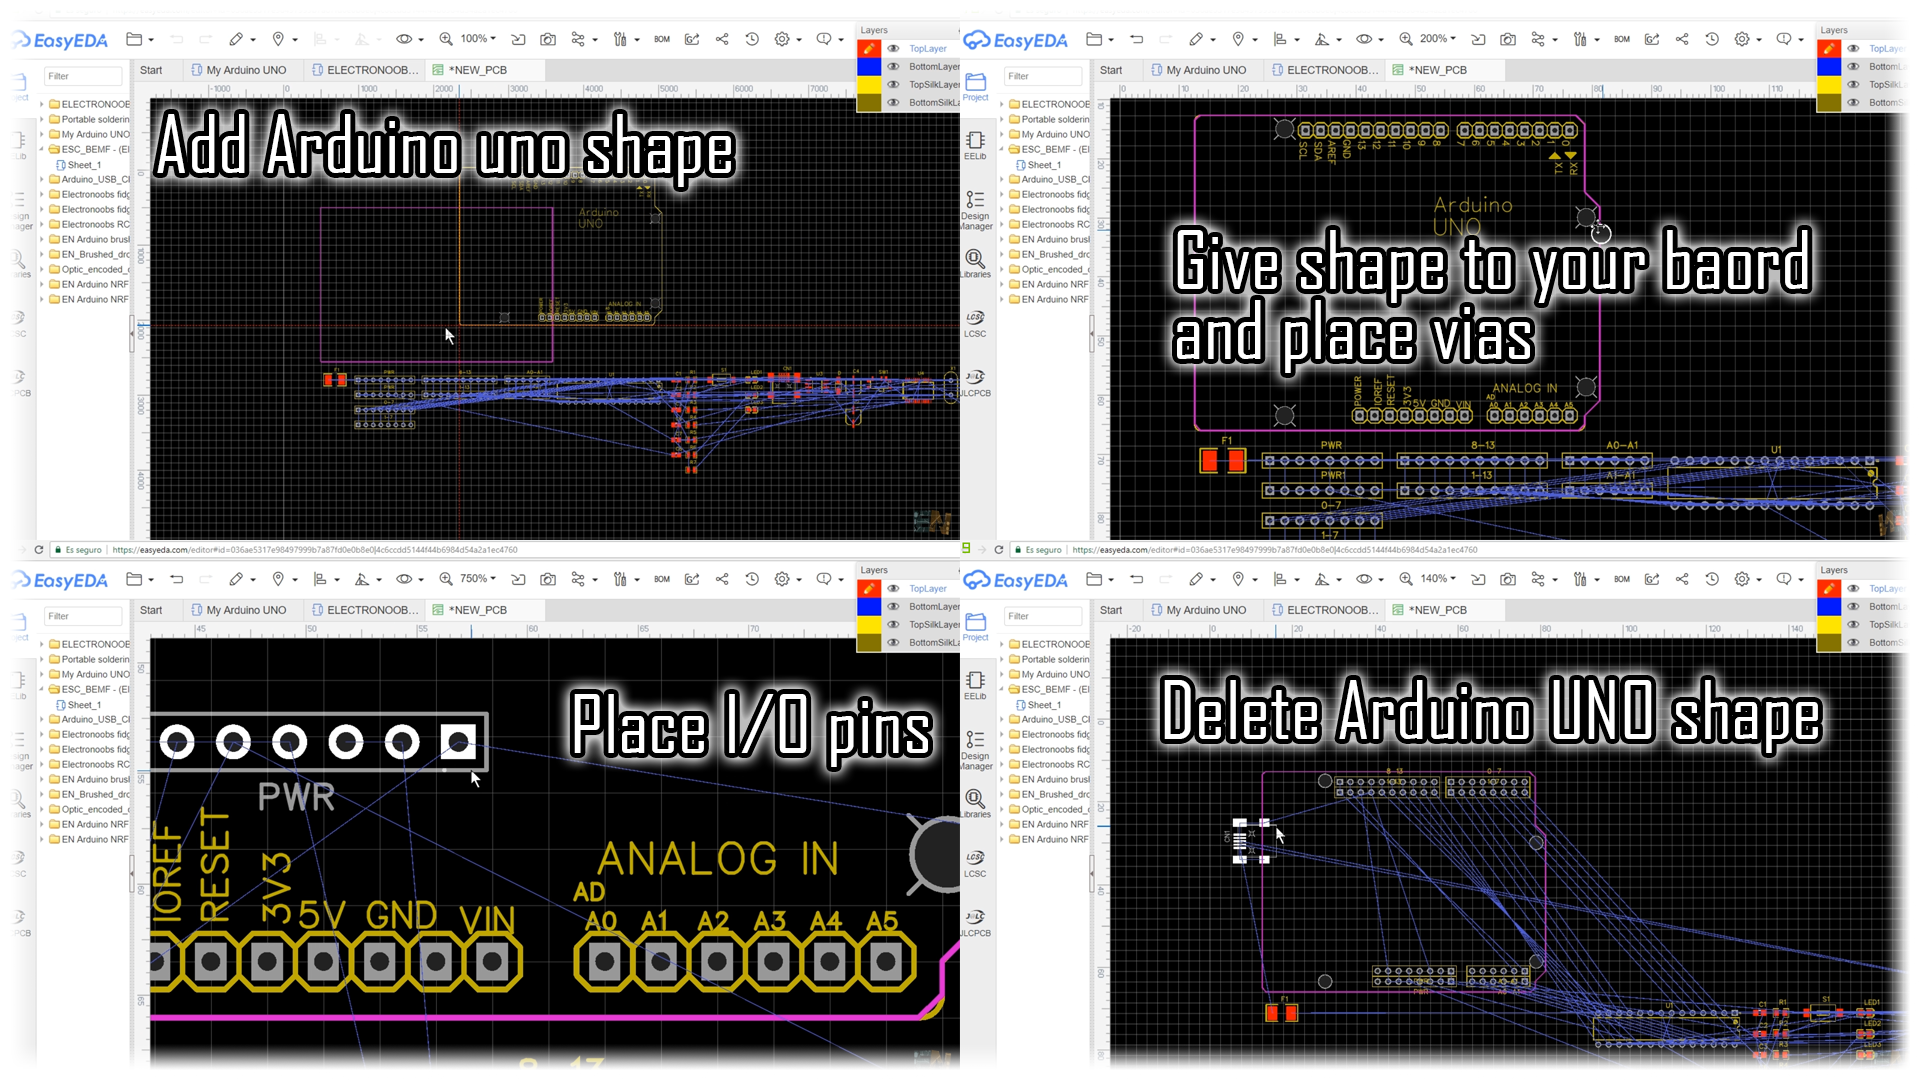Open the routing nodes icon in the 200% view
Image resolution: width=1920 pixels, height=1080 pixels.
[1538, 39]
